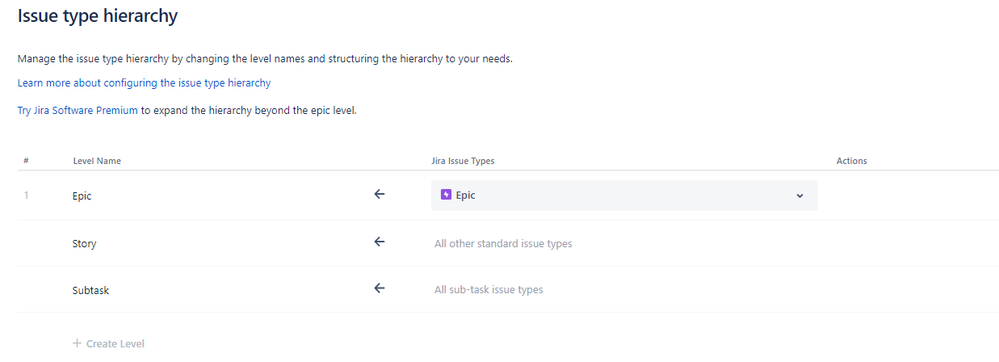
Task: Expand the Epic dropdown chevron
Action: click(x=800, y=196)
